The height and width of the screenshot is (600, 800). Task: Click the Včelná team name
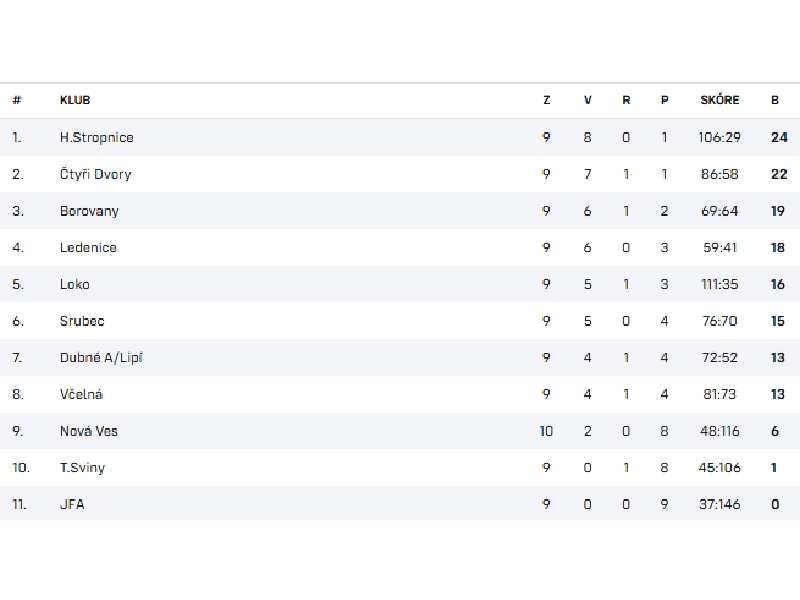[82, 394]
